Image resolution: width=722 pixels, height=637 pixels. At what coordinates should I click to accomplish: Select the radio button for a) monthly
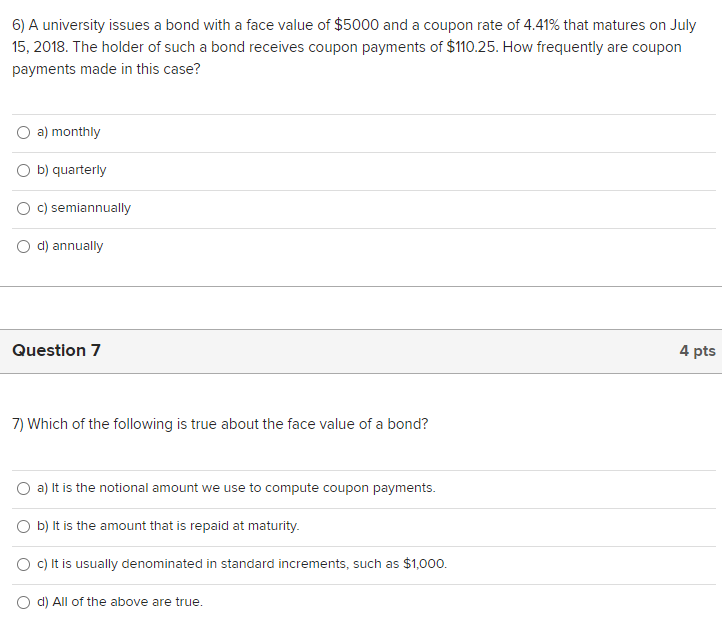pos(23,132)
